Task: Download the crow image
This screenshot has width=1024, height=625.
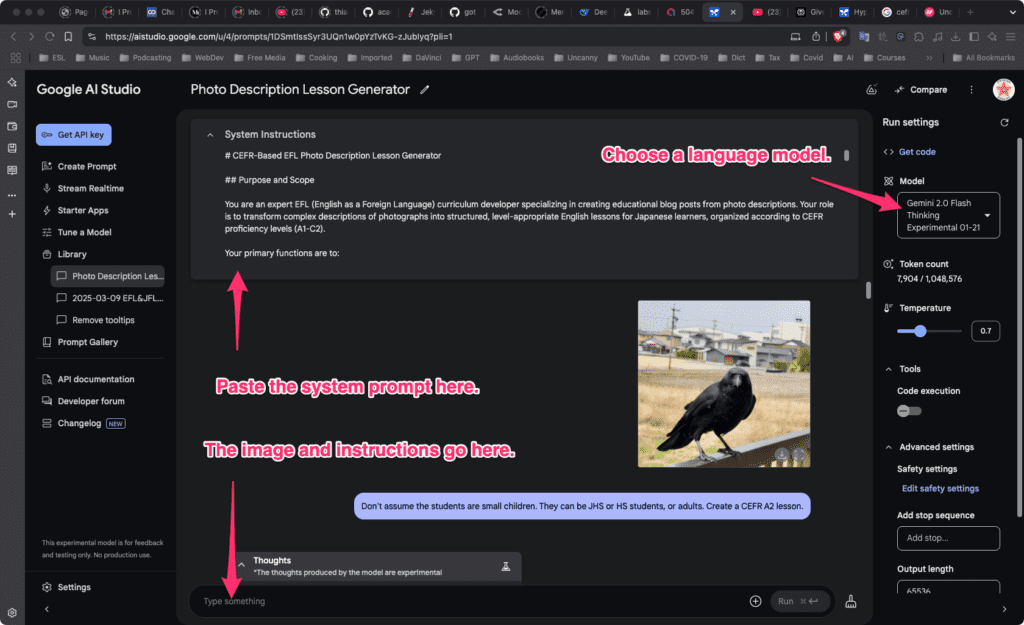Action: pos(782,455)
